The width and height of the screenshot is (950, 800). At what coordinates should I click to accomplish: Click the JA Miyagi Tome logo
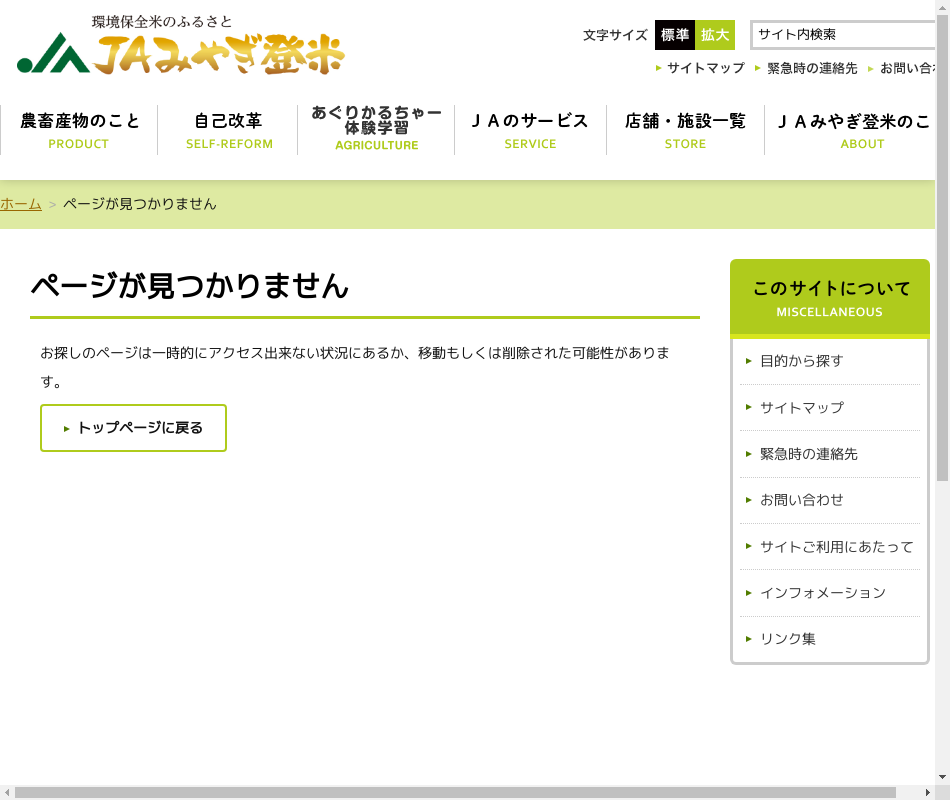point(181,47)
